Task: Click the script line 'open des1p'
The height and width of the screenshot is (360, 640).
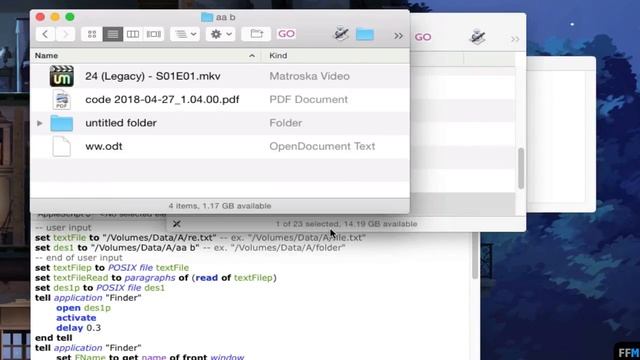Action: (83, 308)
